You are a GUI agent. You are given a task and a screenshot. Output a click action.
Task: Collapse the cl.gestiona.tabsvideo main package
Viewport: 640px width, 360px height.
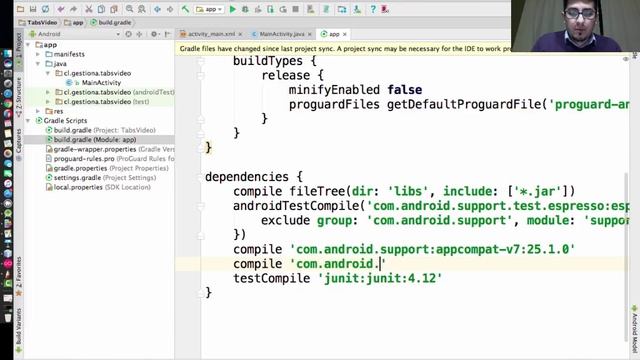[48, 73]
